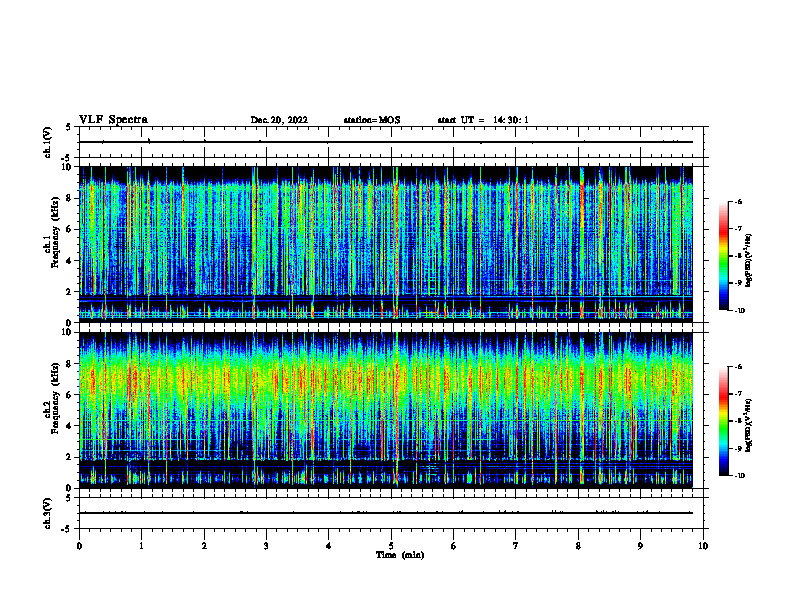Click "-7" label on ch.2 color bar
The width and height of the screenshot is (792, 612).
[738, 394]
